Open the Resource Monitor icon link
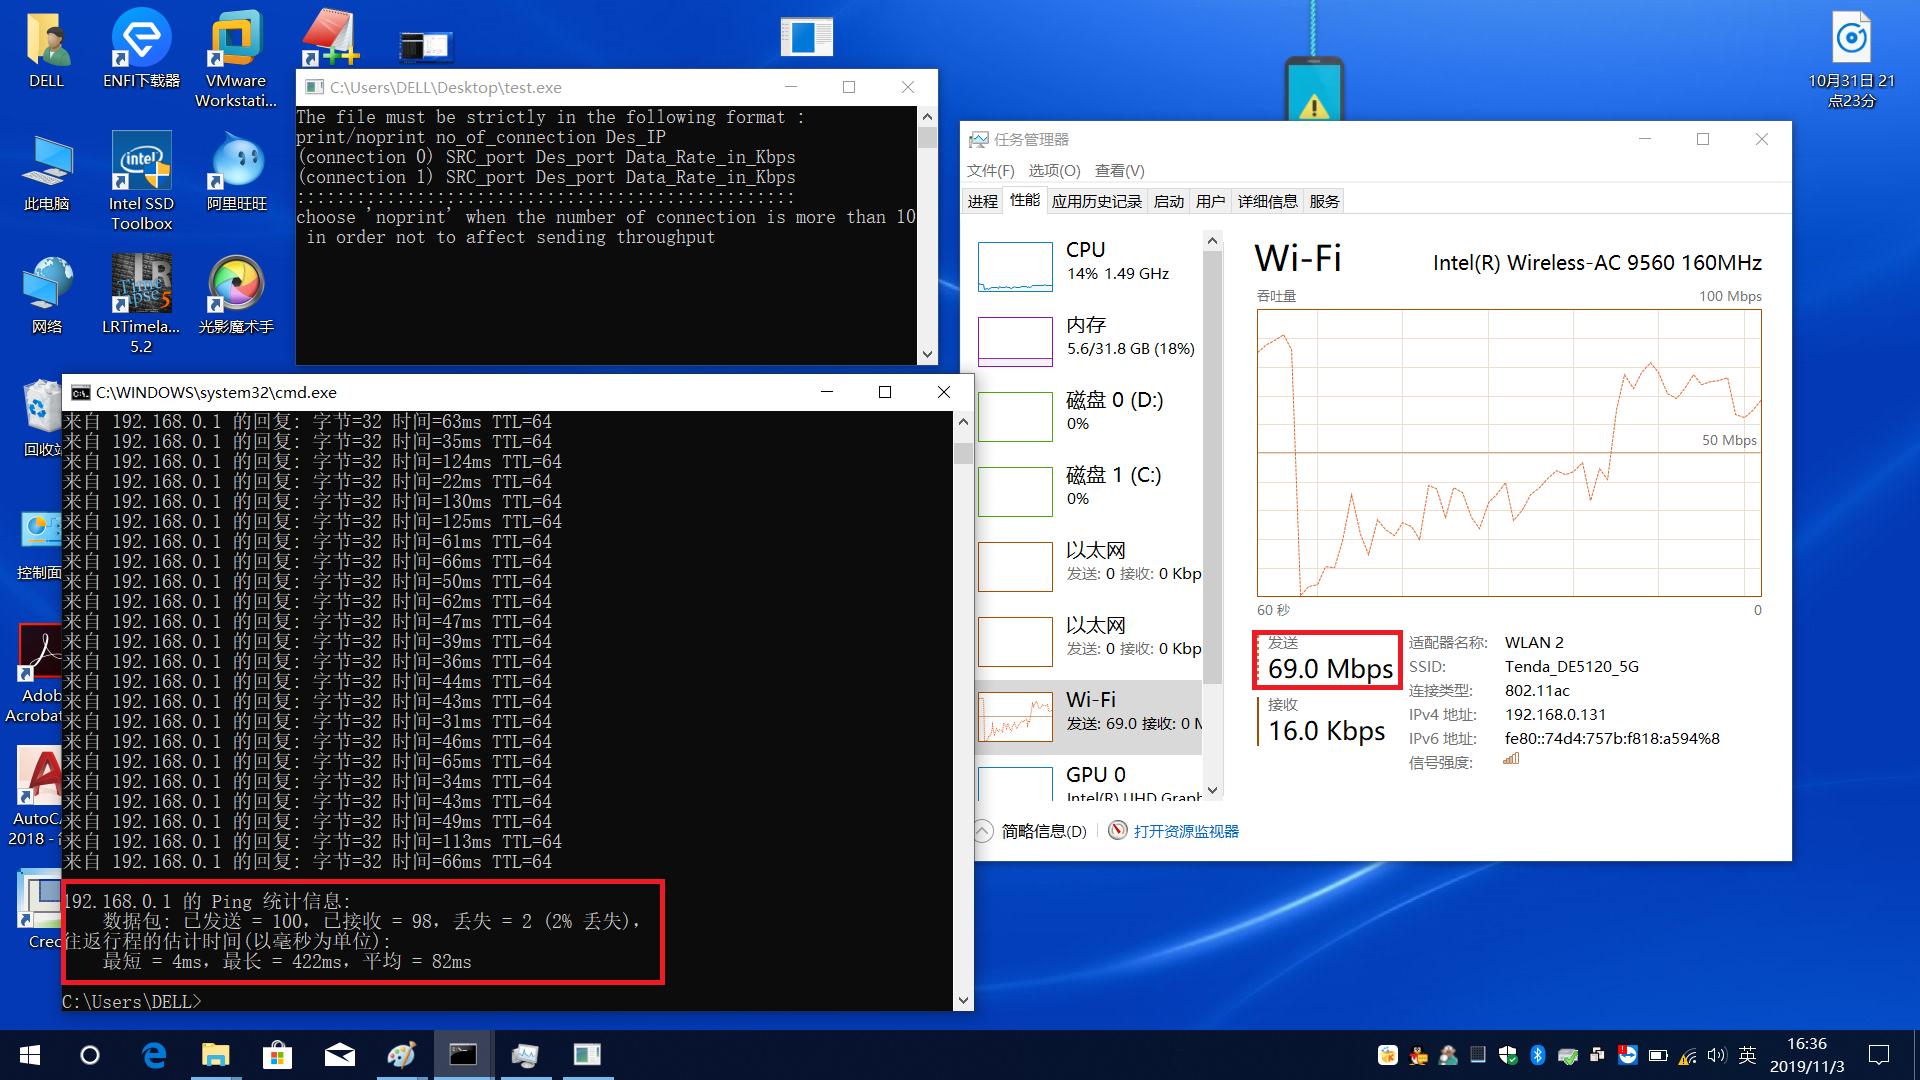1920x1080 pixels. pyautogui.click(x=1118, y=831)
